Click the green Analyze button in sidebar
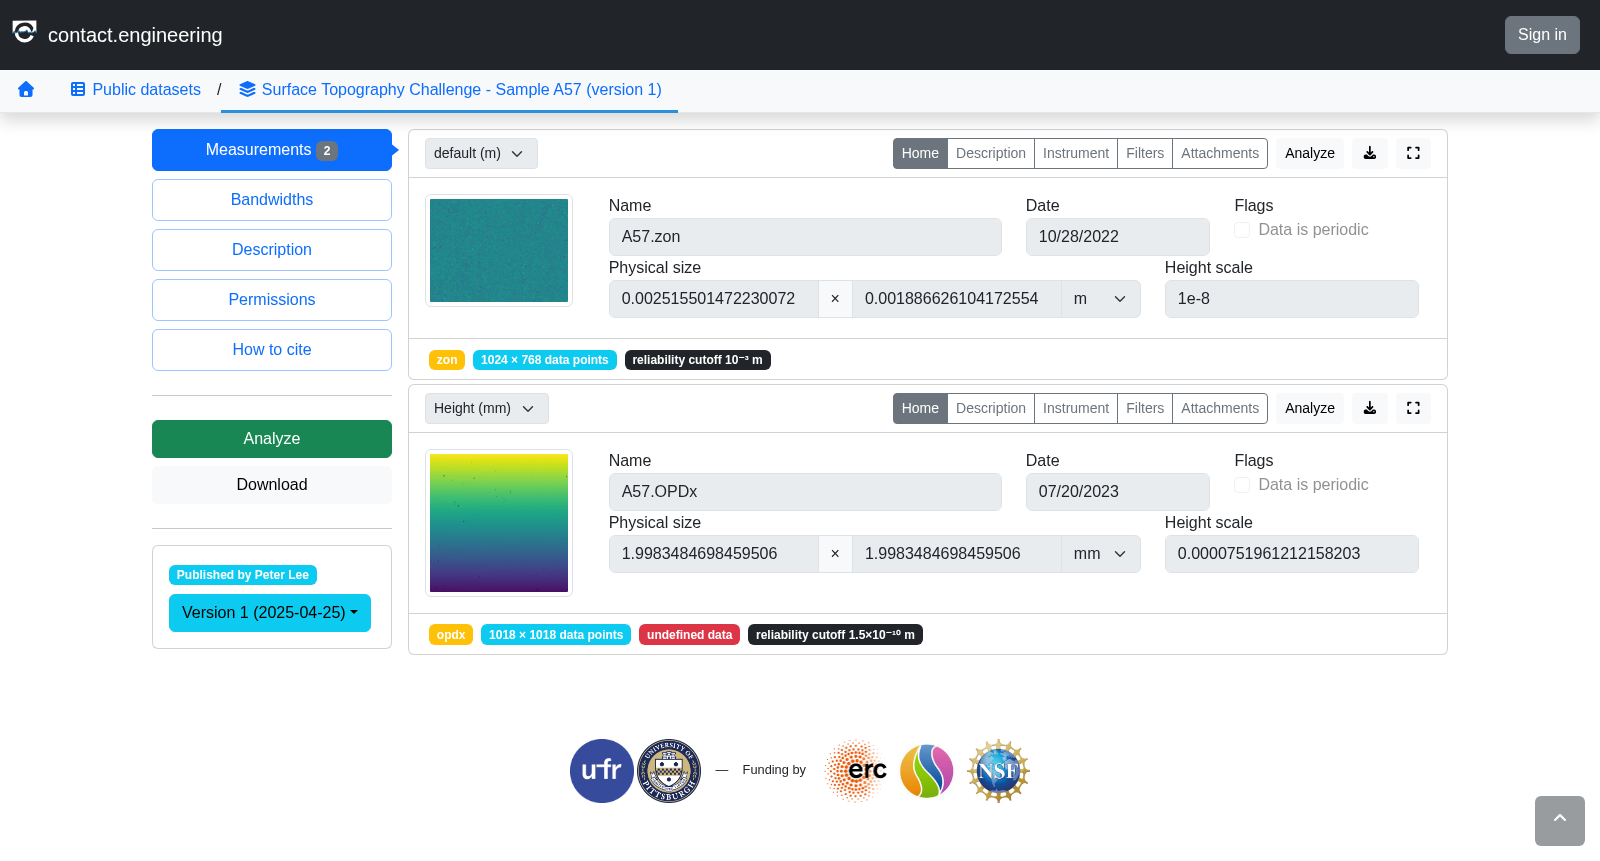The image size is (1600, 861). tap(272, 439)
